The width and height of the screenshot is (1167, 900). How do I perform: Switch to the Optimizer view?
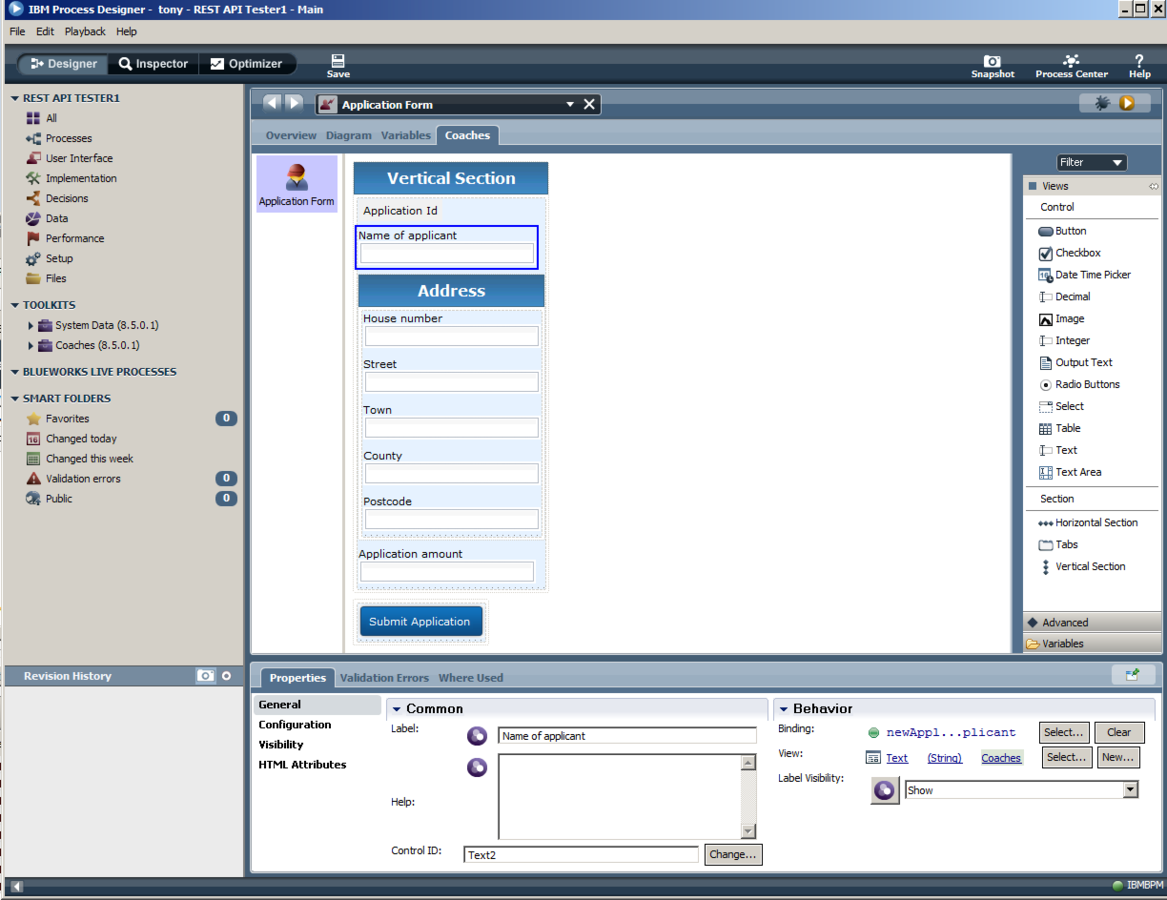[246, 64]
